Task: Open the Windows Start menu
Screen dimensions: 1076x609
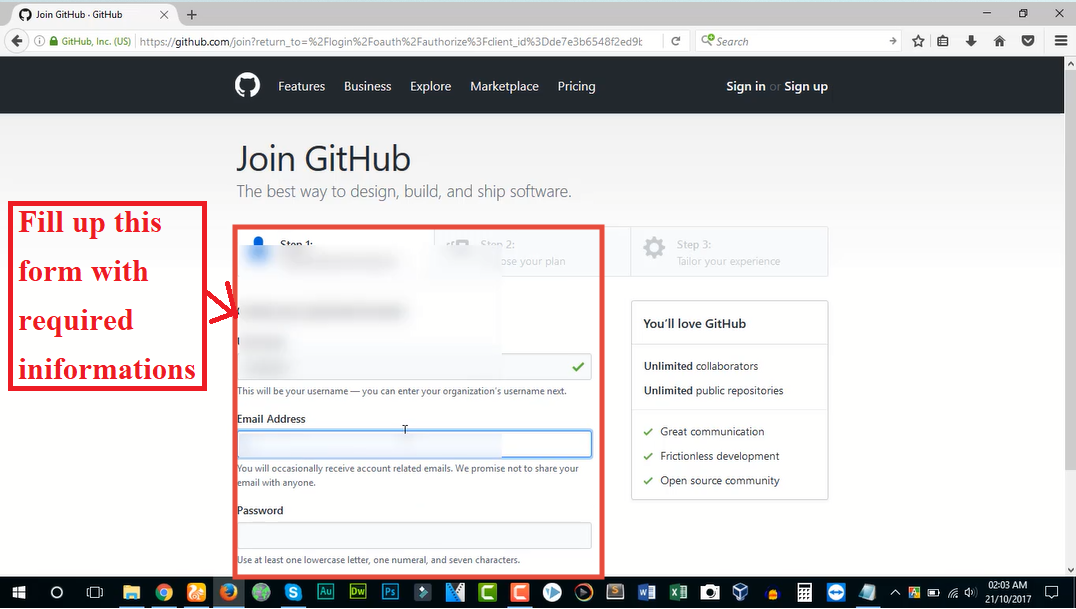Action: pyautogui.click(x=19, y=593)
